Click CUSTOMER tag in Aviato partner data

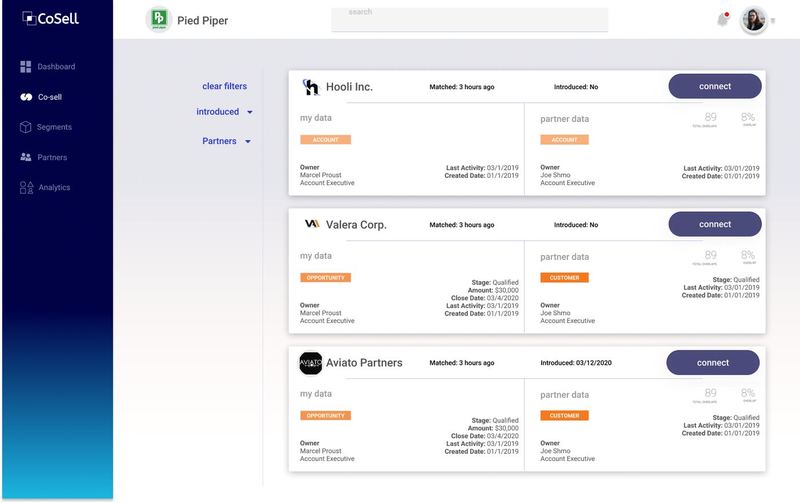[564, 416]
